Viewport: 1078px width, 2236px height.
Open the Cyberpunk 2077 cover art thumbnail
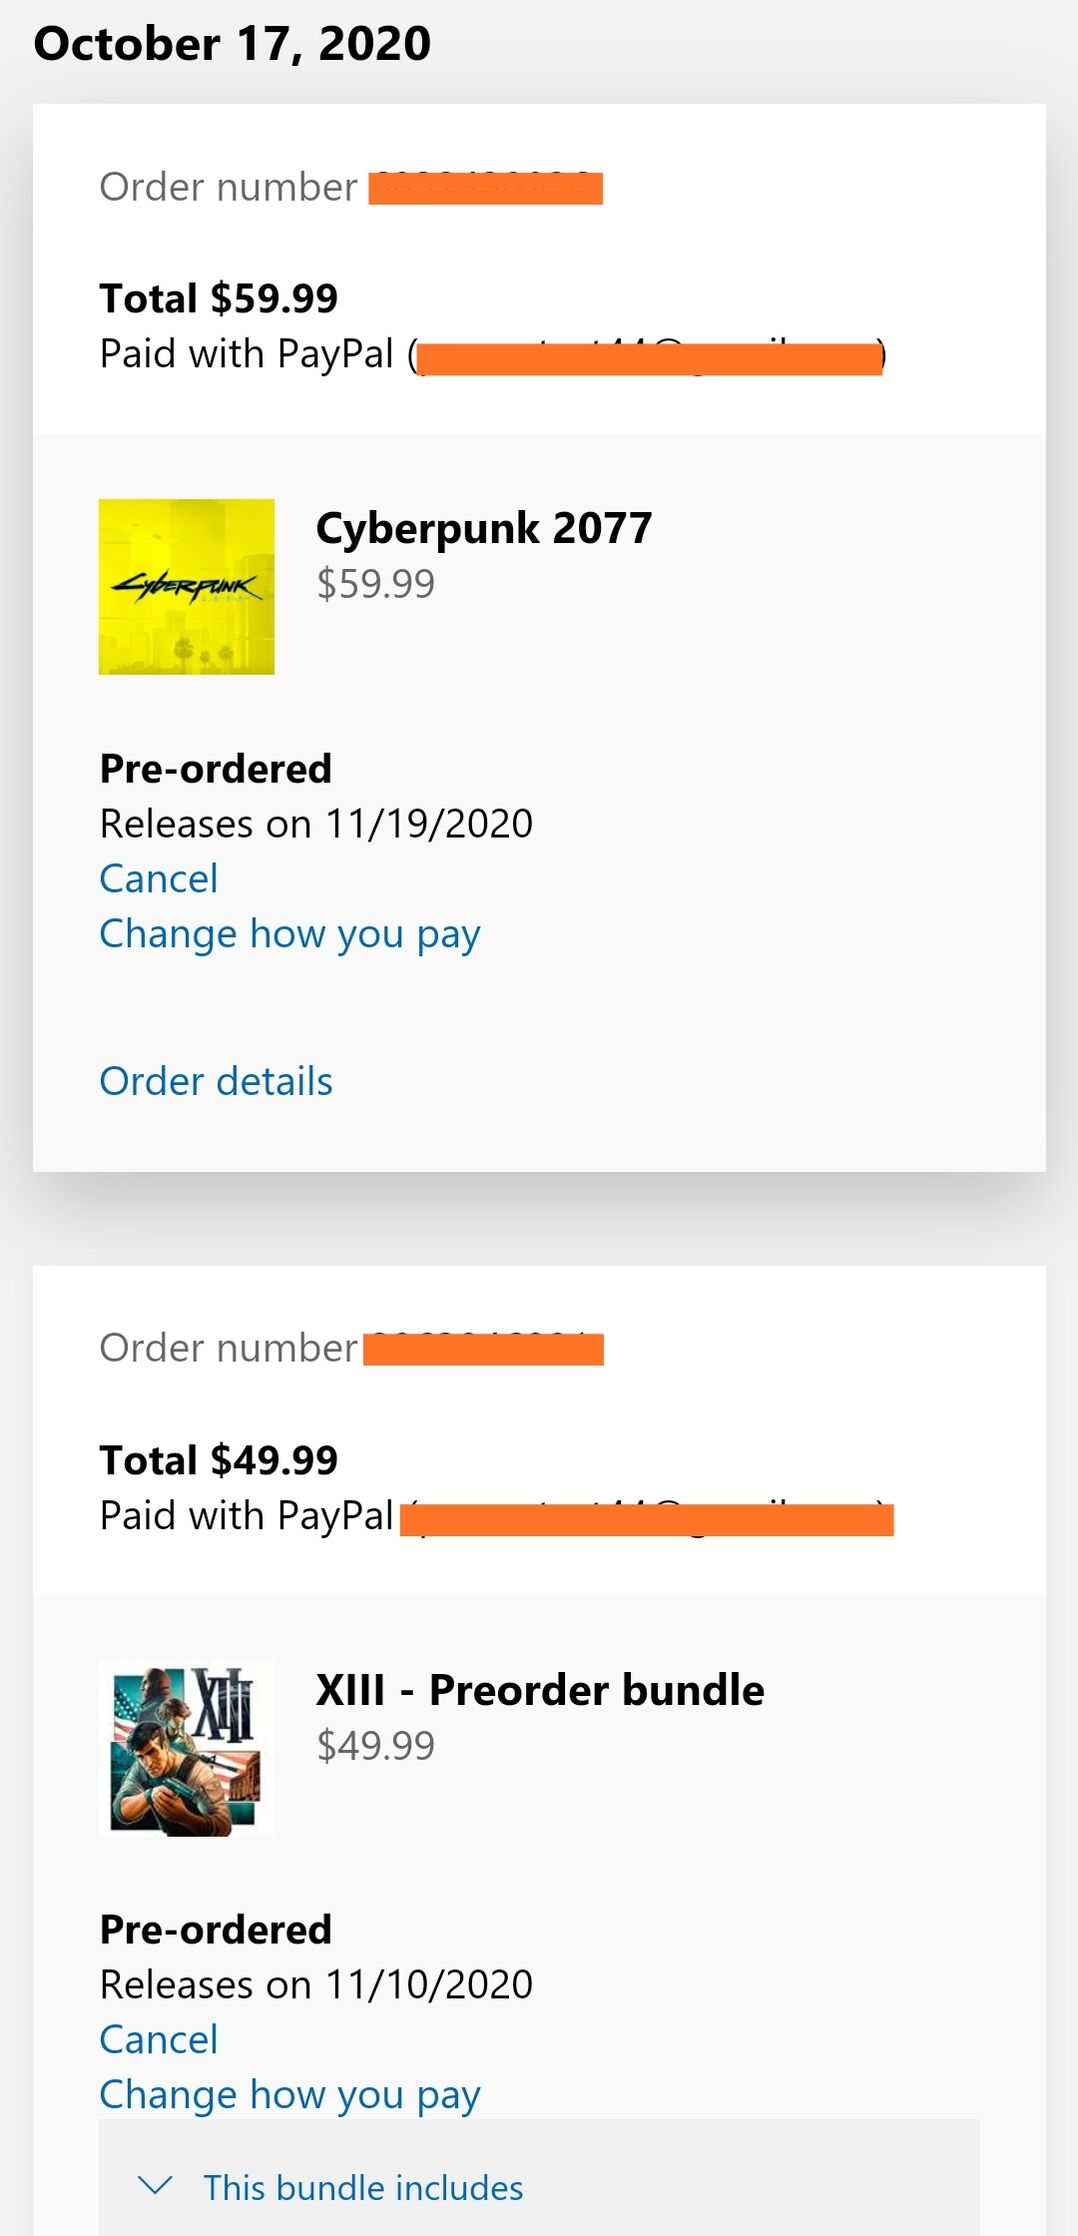pyautogui.click(x=186, y=587)
